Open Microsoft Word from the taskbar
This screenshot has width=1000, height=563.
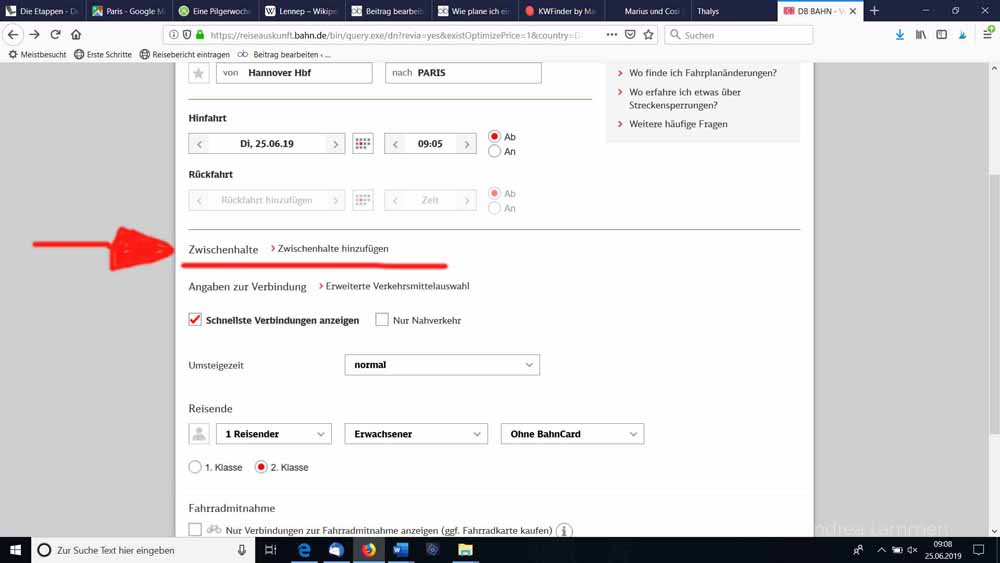(400, 550)
